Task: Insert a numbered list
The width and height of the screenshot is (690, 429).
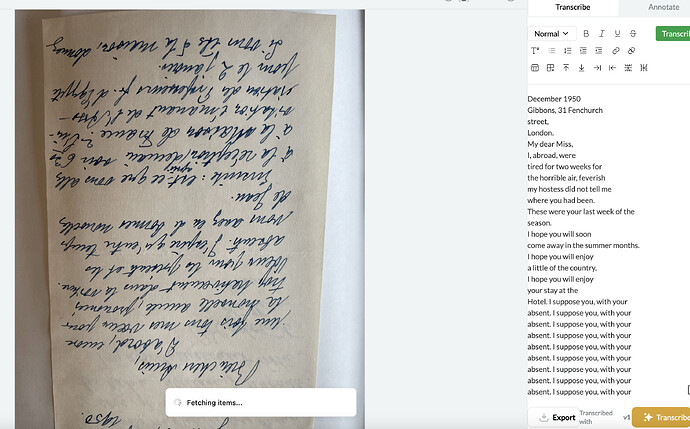Action: pyautogui.click(x=568, y=51)
